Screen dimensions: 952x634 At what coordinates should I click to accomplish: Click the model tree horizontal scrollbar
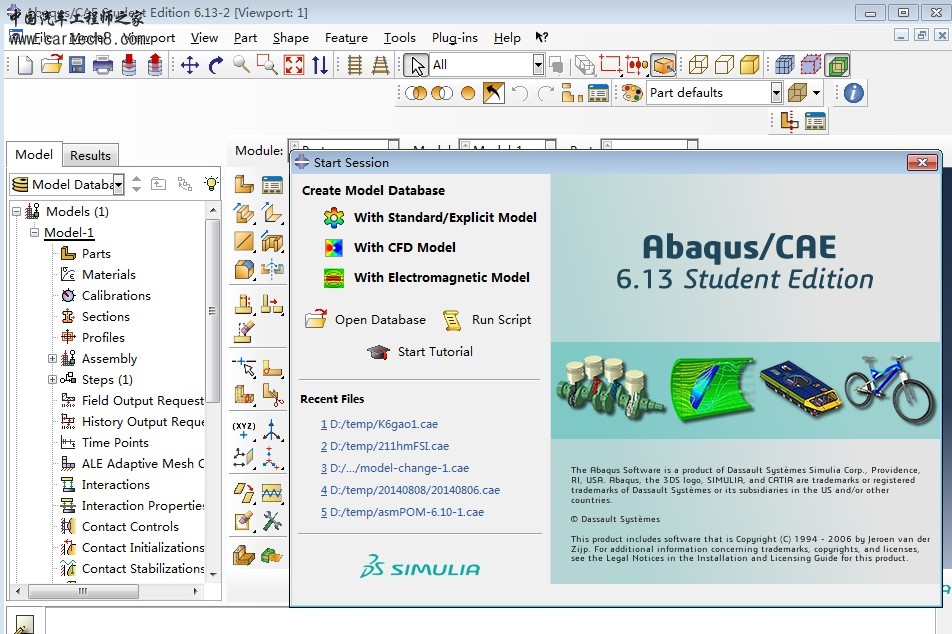(83, 591)
